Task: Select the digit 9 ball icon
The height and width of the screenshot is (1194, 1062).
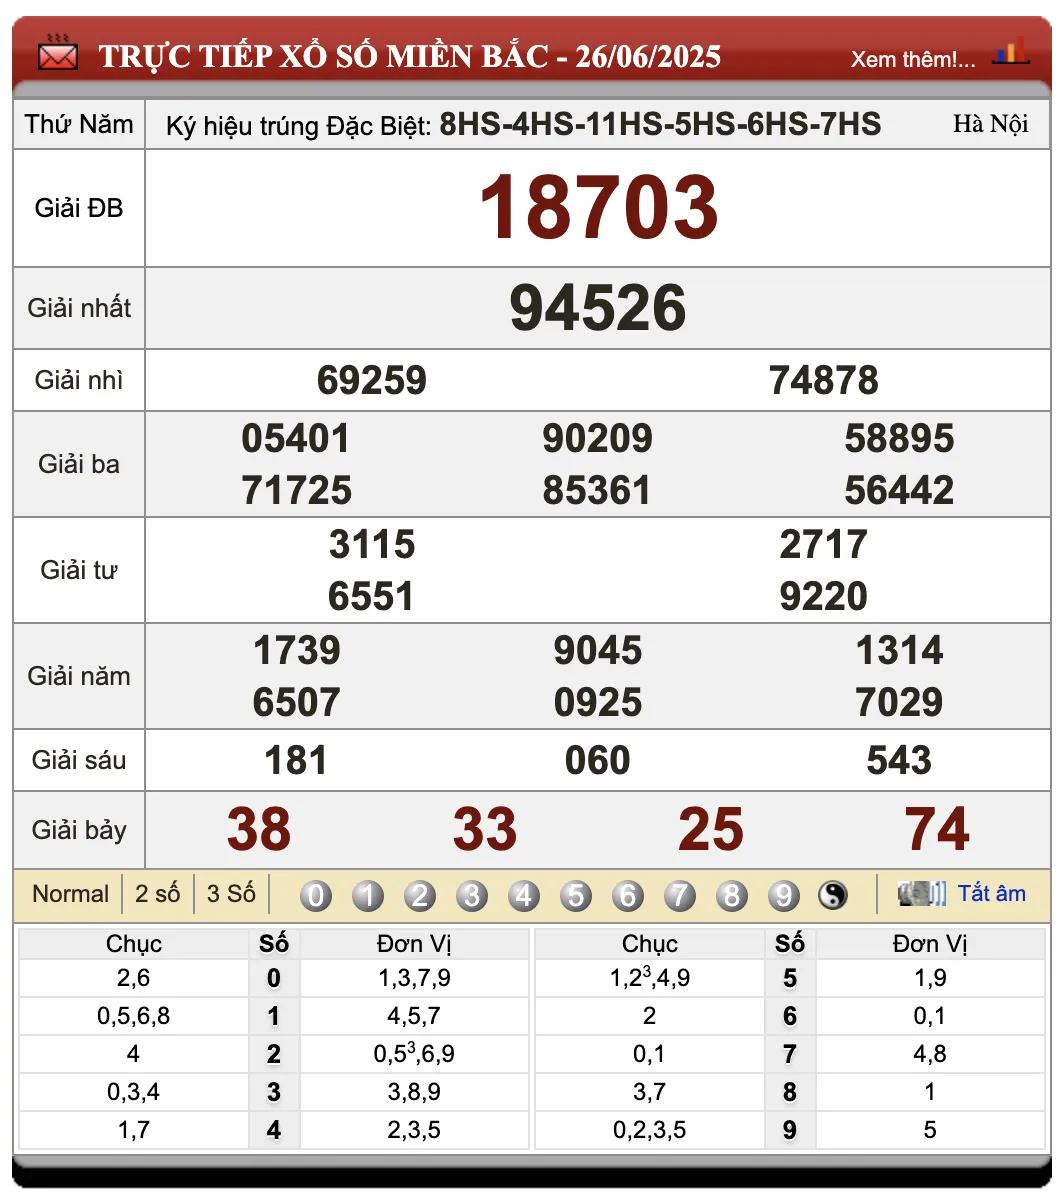Action: point(784,895)
